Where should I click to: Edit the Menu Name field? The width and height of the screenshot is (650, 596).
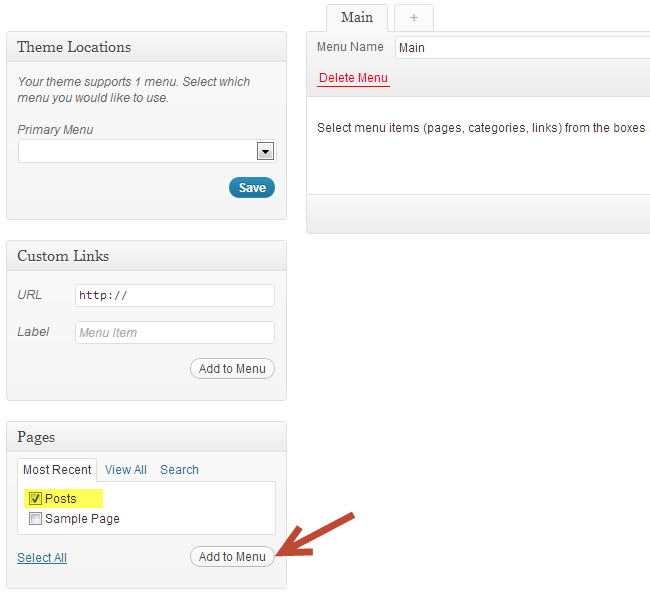522,47
